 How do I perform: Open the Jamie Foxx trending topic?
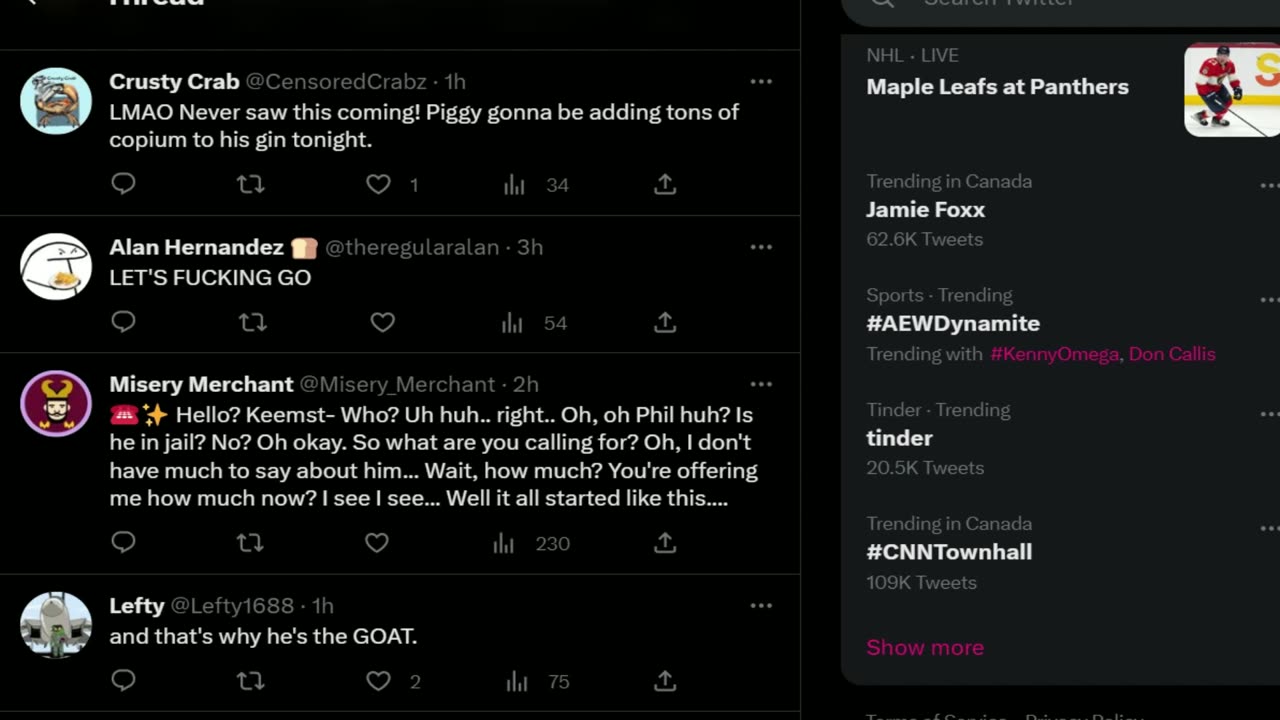(925, 210)
